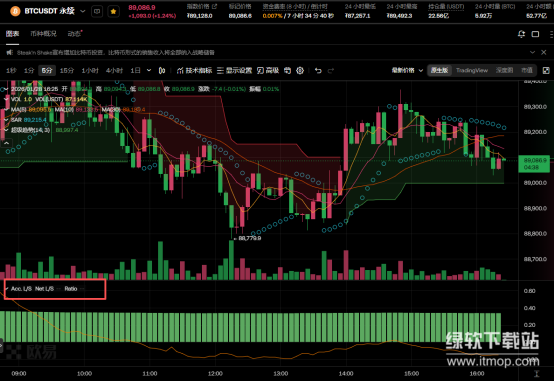Click the screen icon beside the pair name
This screenshot has width=554, height=381.
tap(97, 11)
